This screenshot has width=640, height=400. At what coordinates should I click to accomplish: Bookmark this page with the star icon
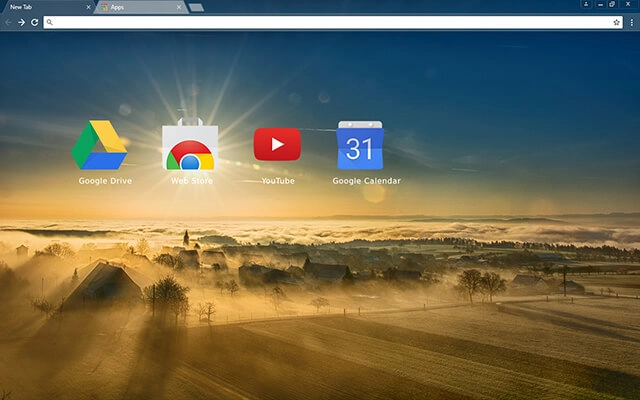click(616, 22)
